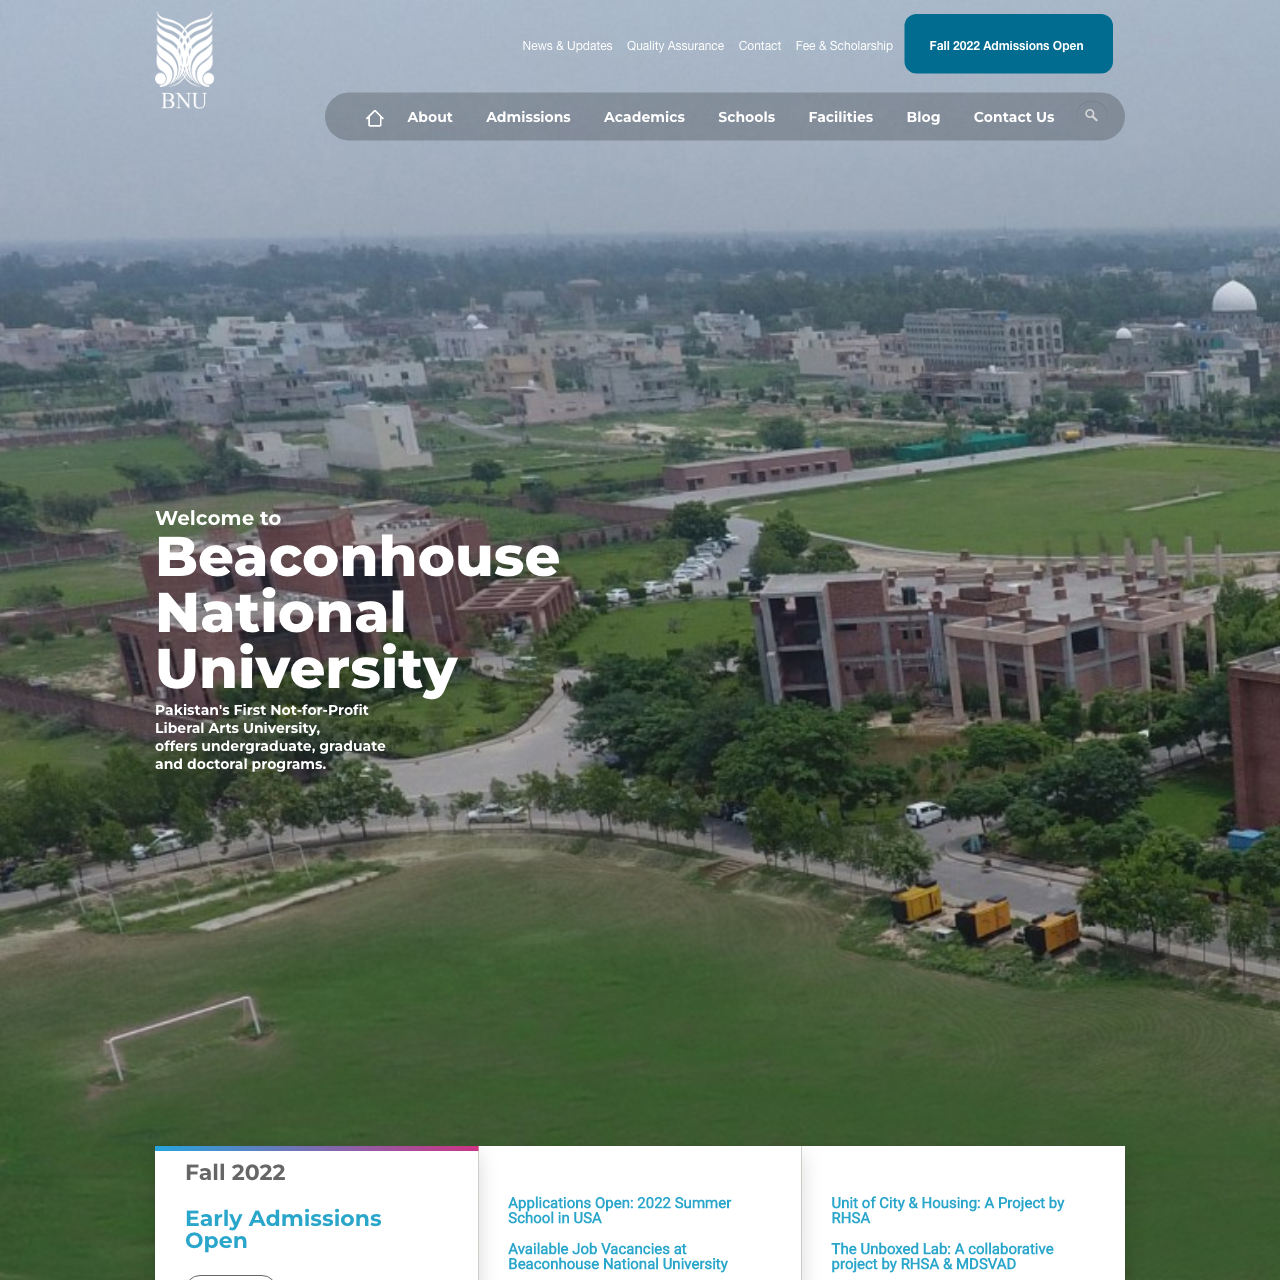This screenshot has width=1280, height=1280.
Task: Click the BNU logo
Action: [x=184, y=61]
